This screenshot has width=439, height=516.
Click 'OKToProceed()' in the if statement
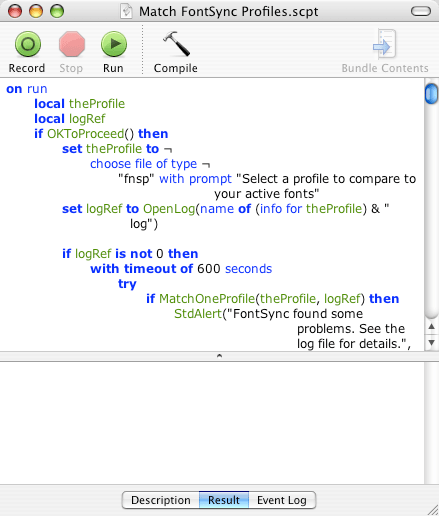(x=90, y=134)
